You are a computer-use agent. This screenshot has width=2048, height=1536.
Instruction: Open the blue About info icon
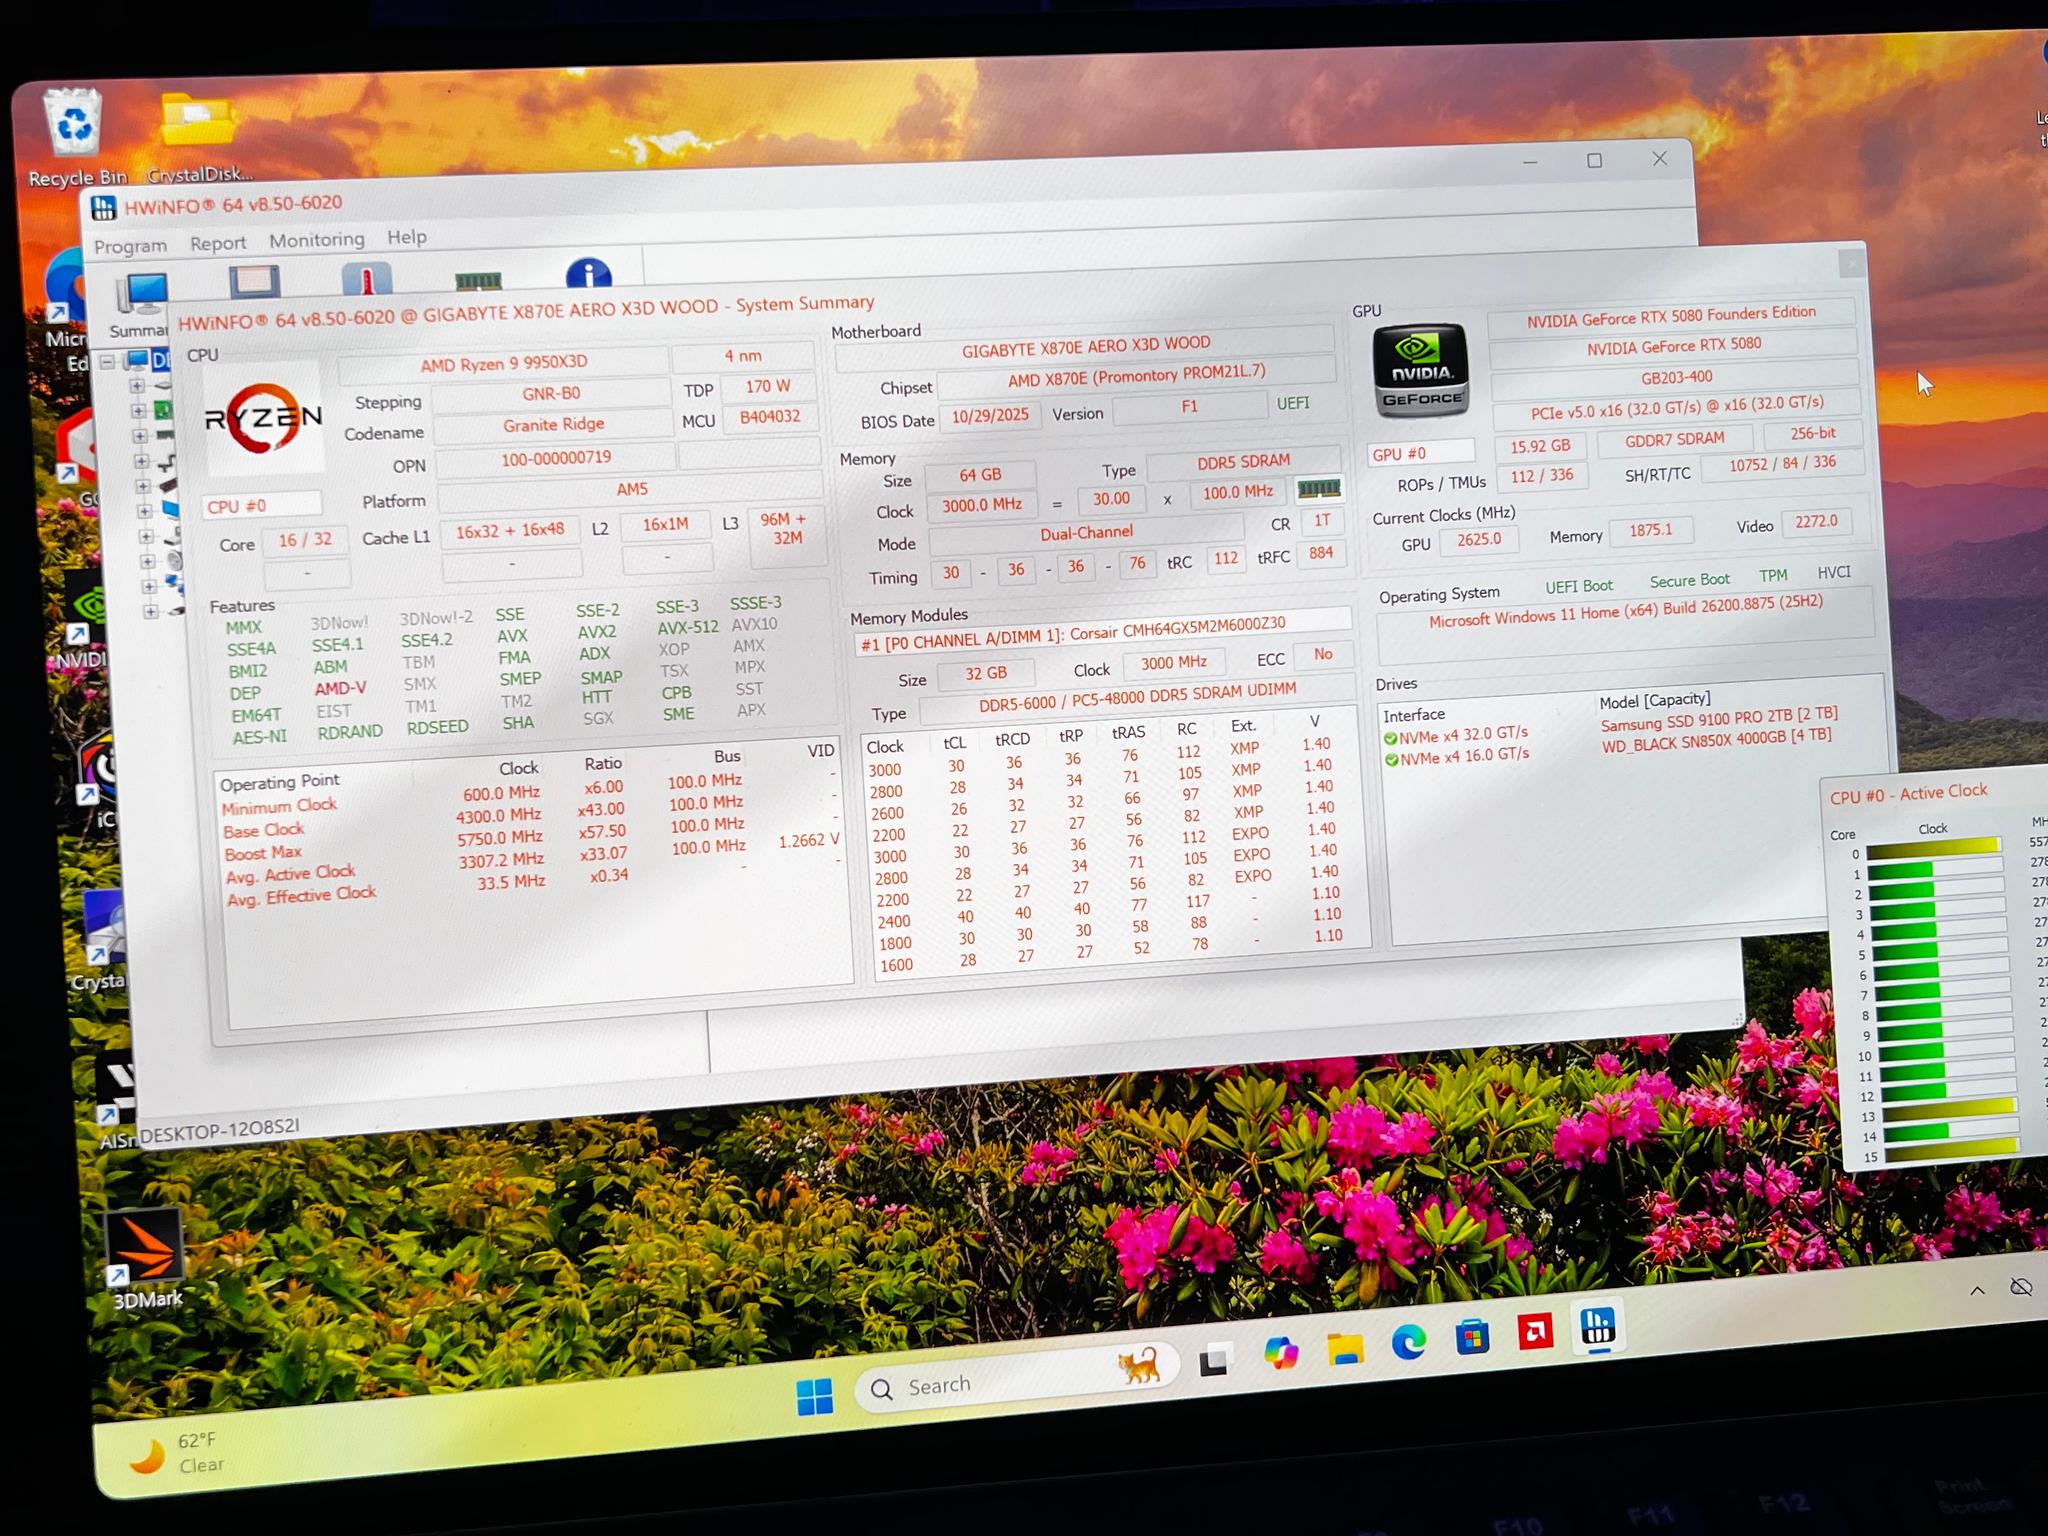588,273
